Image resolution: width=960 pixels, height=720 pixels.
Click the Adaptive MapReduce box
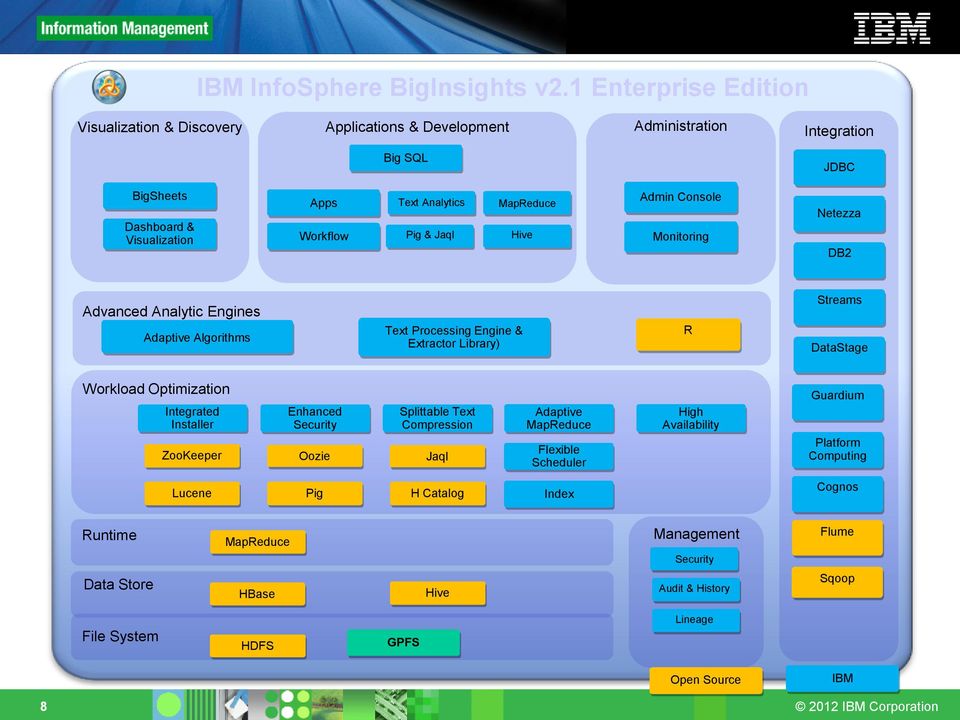point(558,418)
